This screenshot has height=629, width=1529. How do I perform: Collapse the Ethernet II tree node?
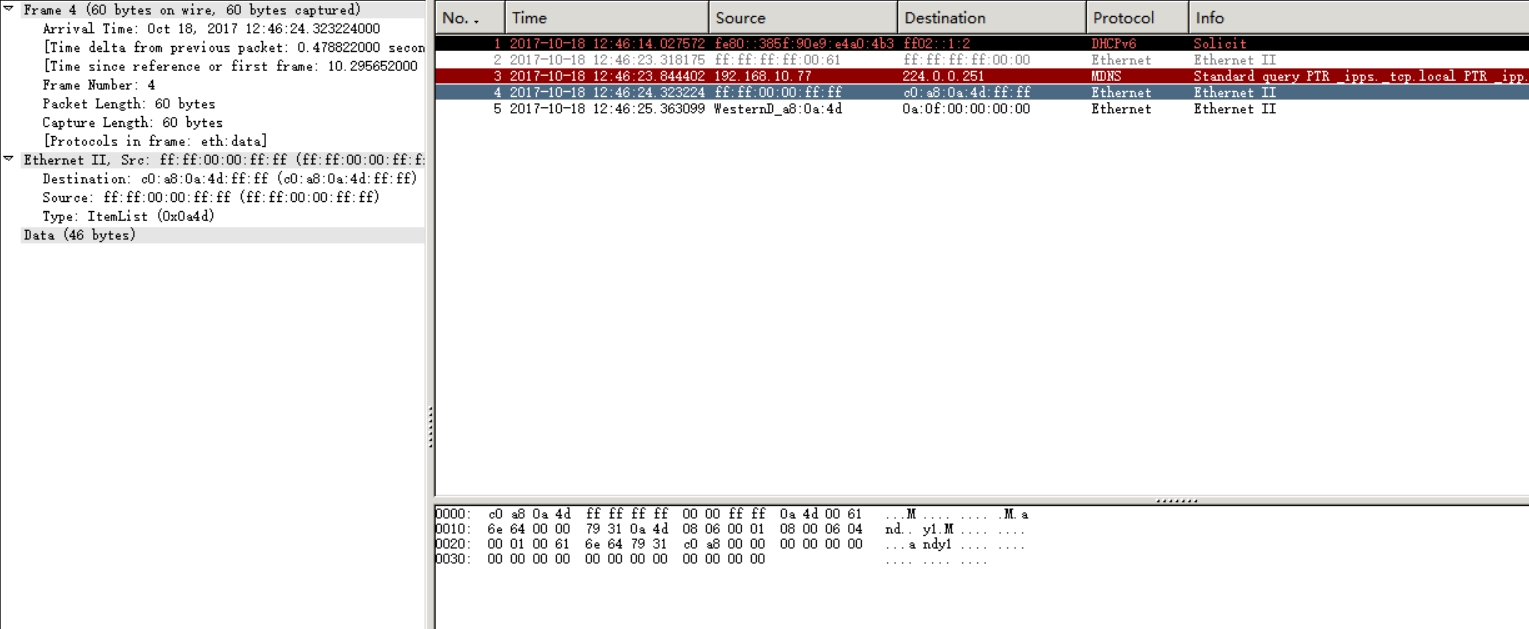pyautogui.click(x=9, y=160)
